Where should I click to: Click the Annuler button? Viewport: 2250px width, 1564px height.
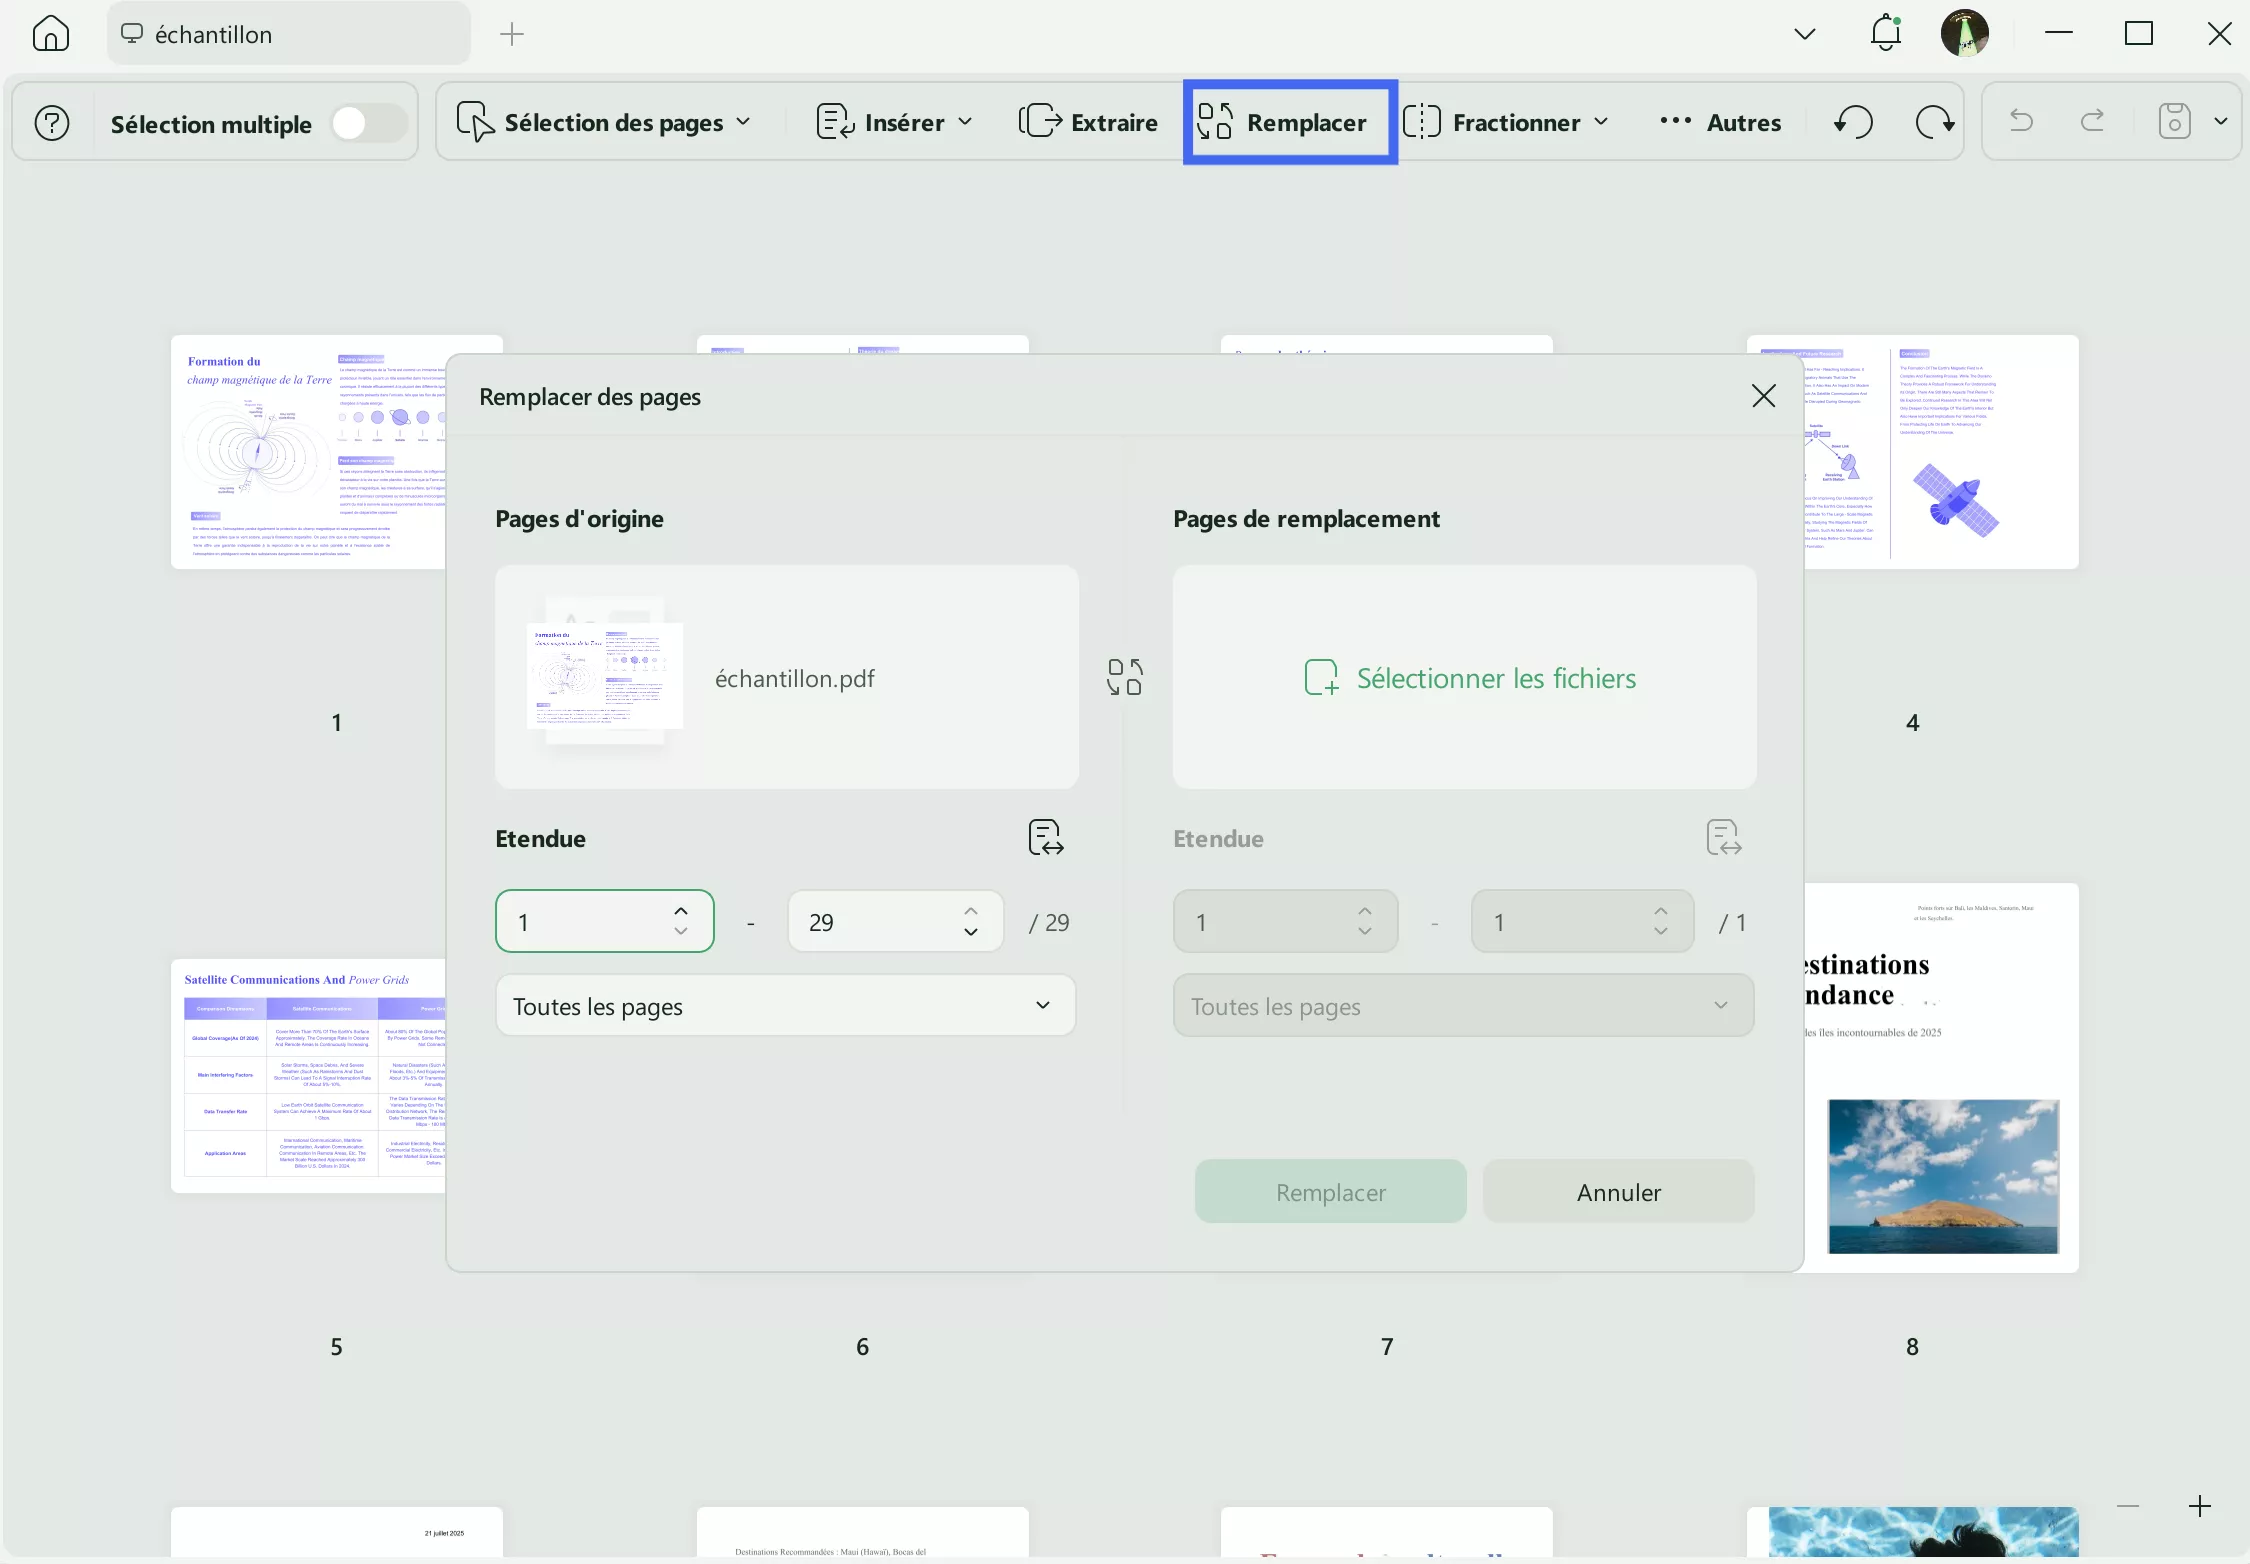tap(1617, 1192)
